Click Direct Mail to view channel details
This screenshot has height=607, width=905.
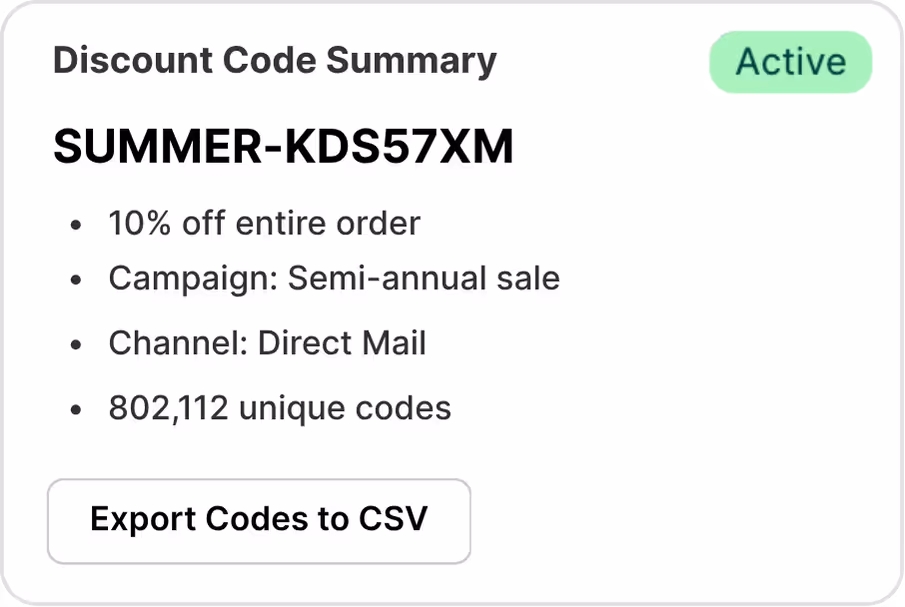click(341, 343)
